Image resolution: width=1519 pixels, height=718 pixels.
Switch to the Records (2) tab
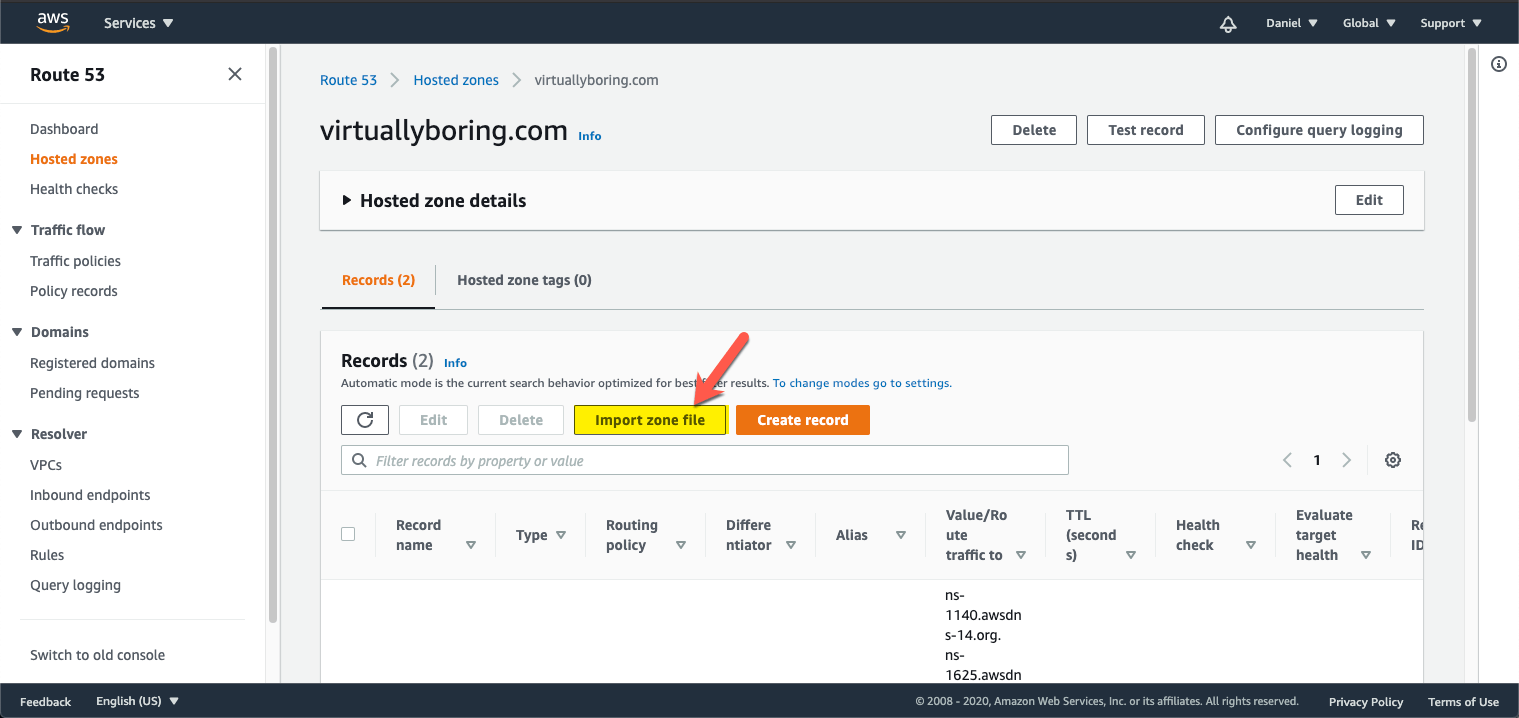point(378,280)
